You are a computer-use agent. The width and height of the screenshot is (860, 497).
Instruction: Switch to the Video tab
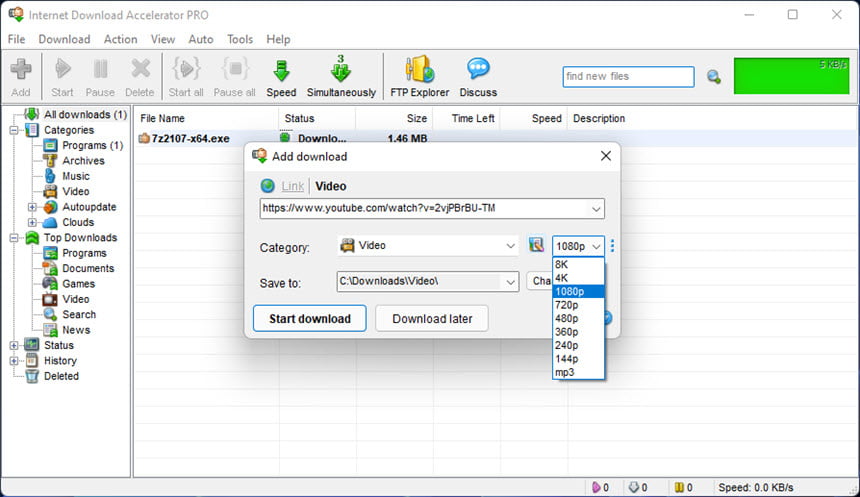331,186
